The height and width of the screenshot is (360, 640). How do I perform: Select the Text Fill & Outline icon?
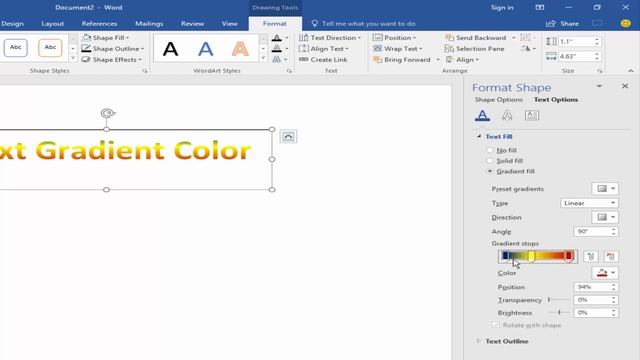pos(482,116)
